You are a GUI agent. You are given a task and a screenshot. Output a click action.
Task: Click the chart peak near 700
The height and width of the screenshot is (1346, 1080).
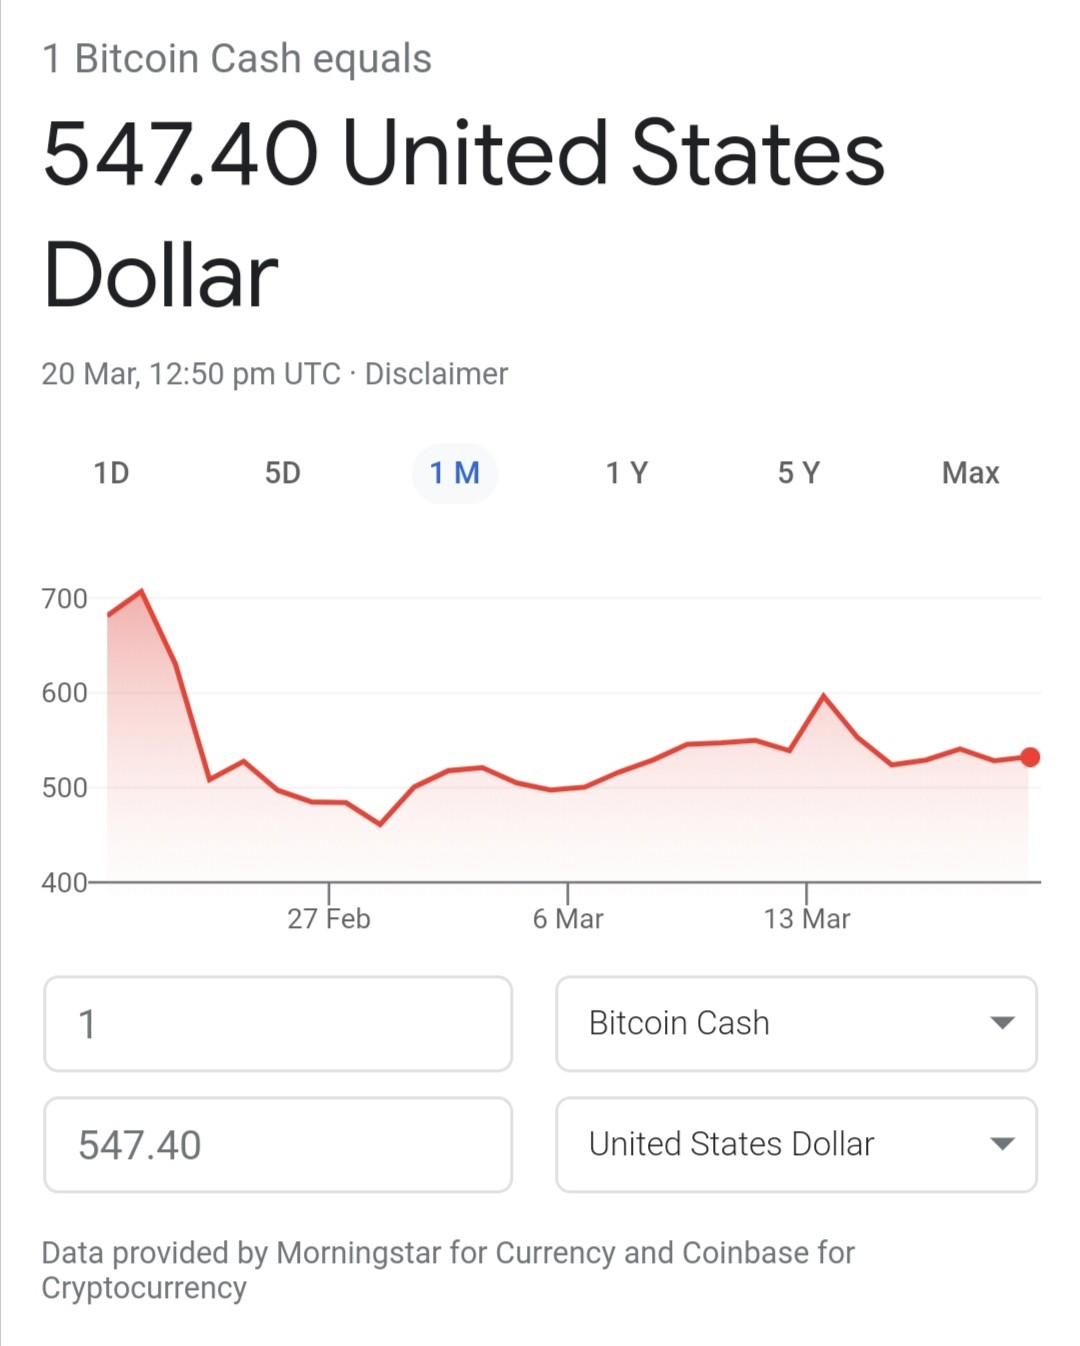click(x=142, y=591)
